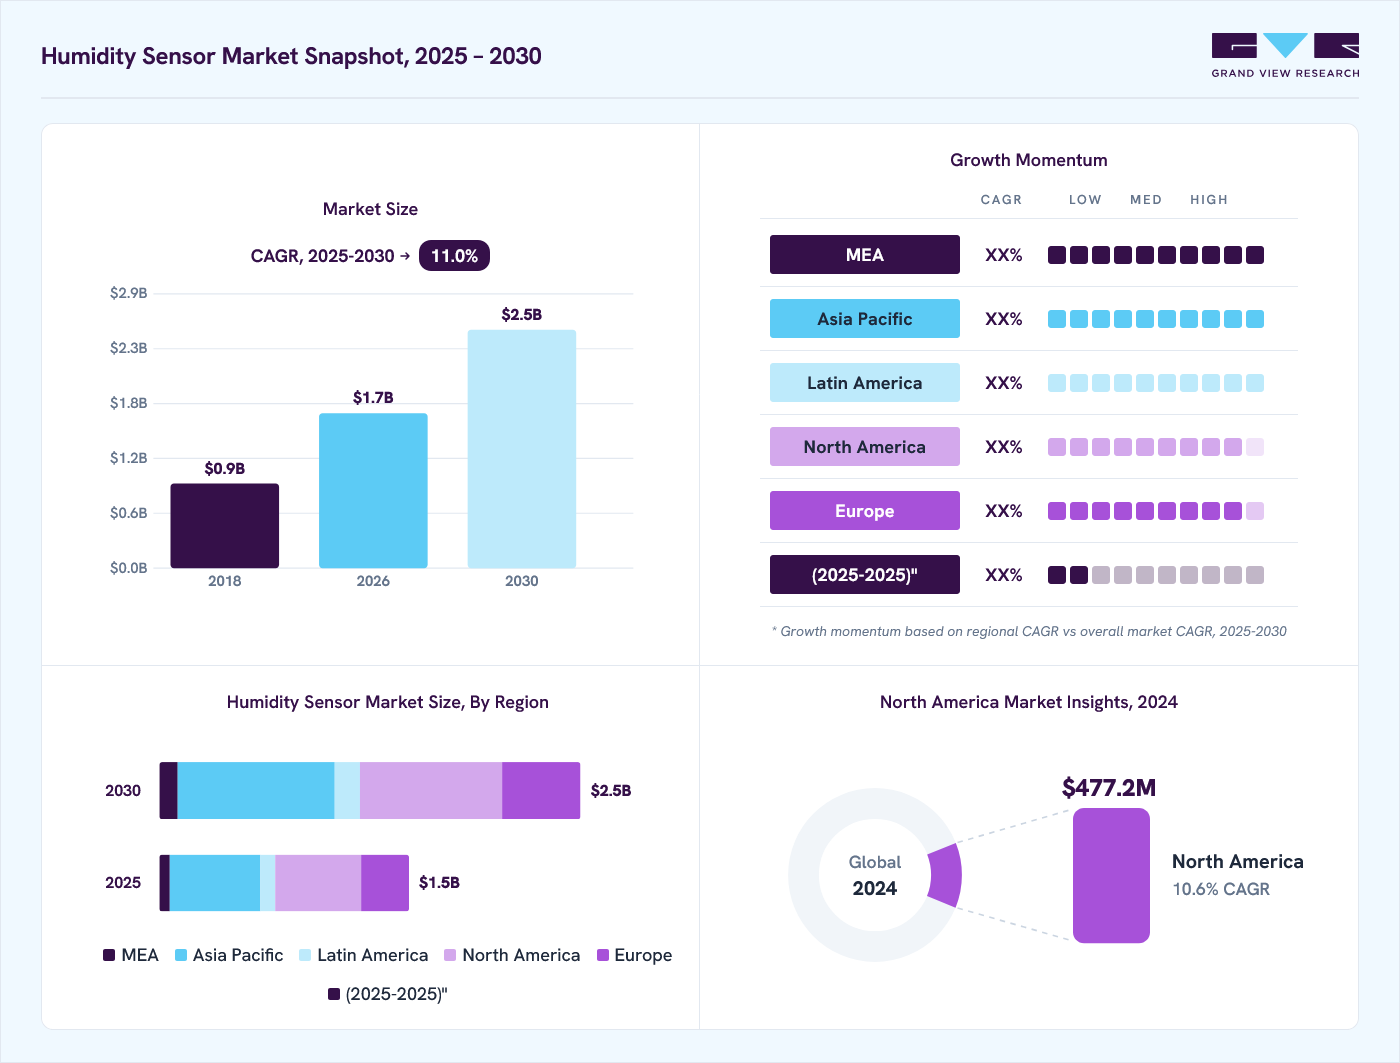Click the Humidity Sensor Market Size, By Region title
This screenshot has height=1063, width=1400.
(x=388, y=702)
